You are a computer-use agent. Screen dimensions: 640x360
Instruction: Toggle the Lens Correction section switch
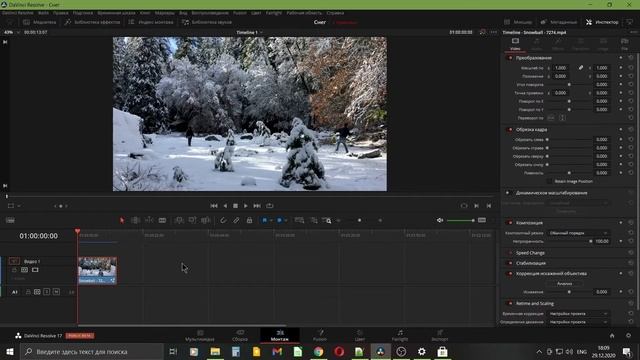click(x=510, y=273)
